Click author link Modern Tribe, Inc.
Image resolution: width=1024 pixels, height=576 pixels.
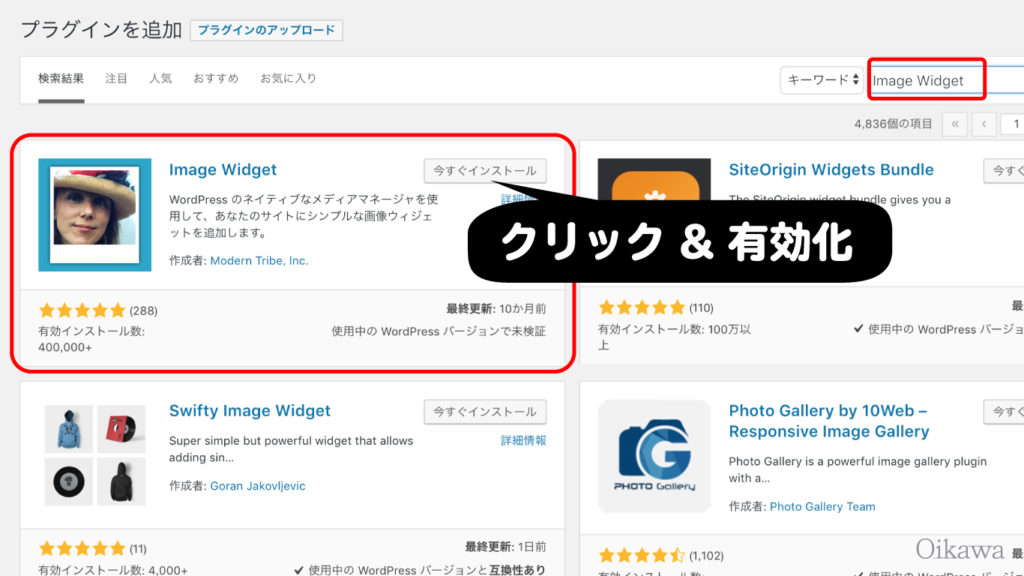click(259, 260)
